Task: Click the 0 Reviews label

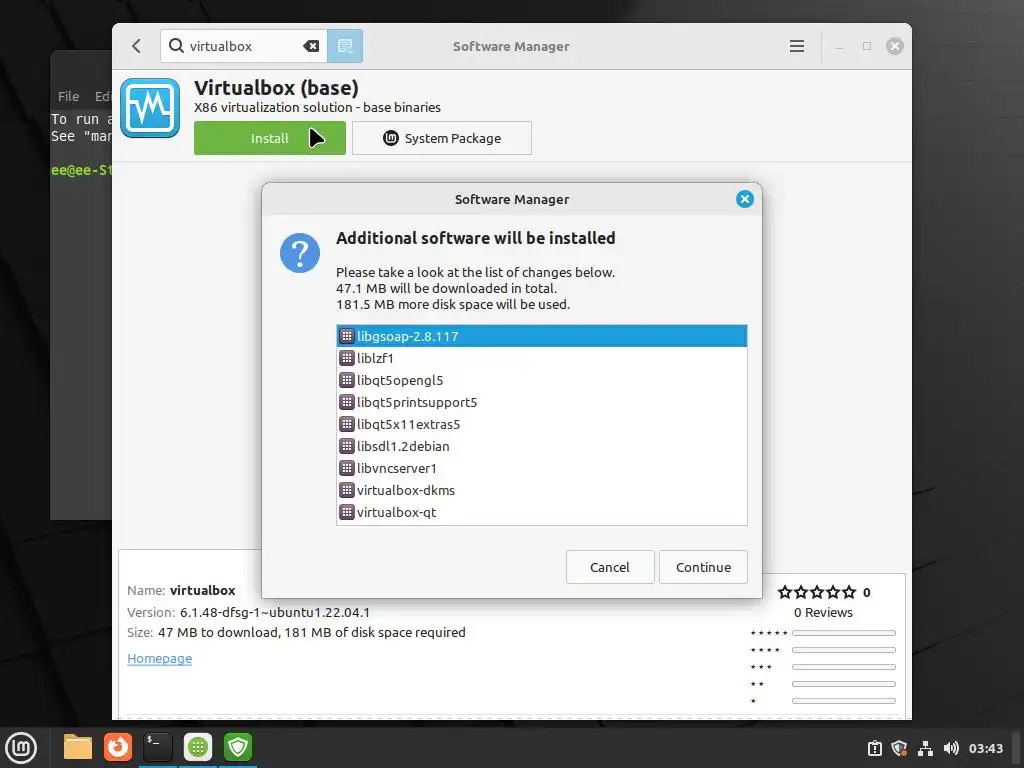Action: point(824,613)
